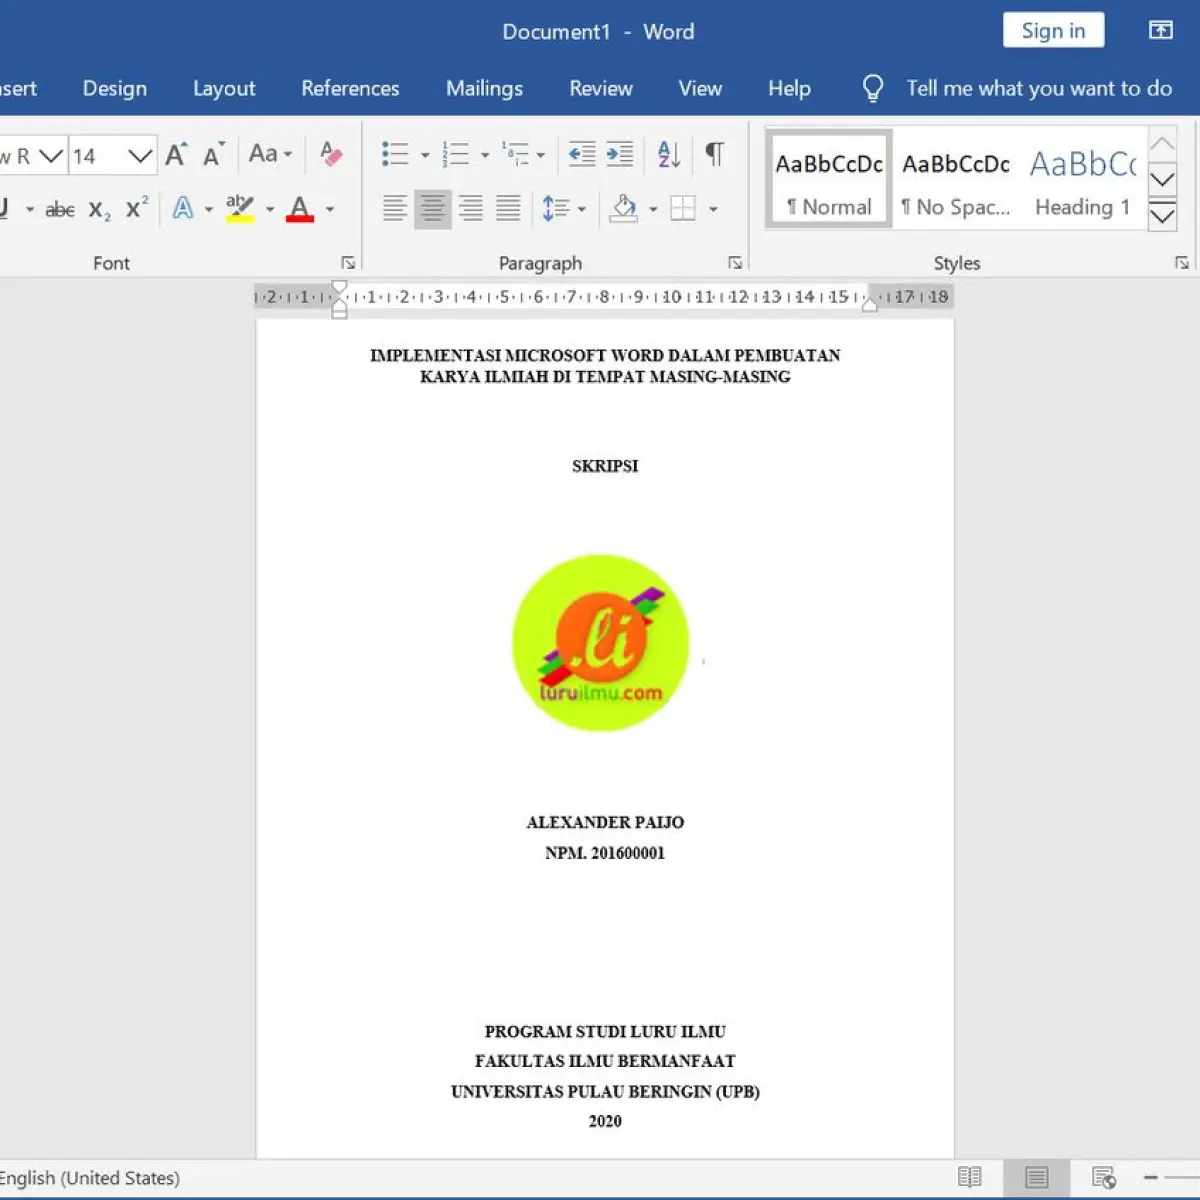Open Paragraph dialog launcher
Screen dimensions: 1200x1200
point(735,263)
